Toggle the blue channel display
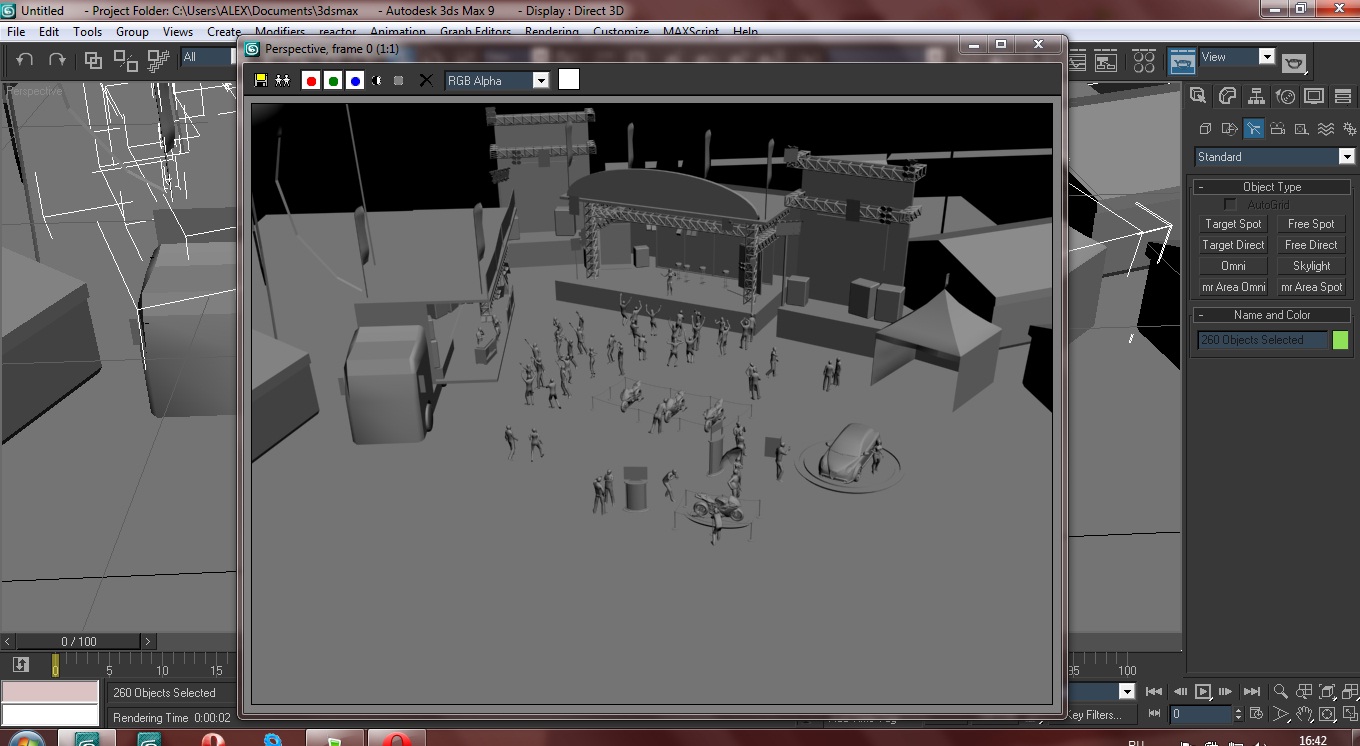The height and width of the screenshot is (746, 1360). 355,81
